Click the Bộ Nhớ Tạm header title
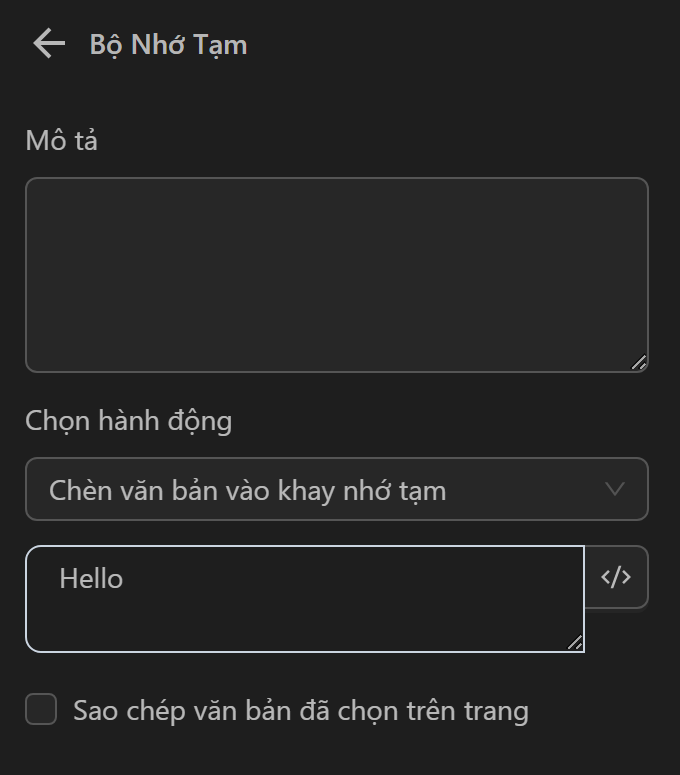680x775 pixels. pyautogui.click(x=168, y=45)
